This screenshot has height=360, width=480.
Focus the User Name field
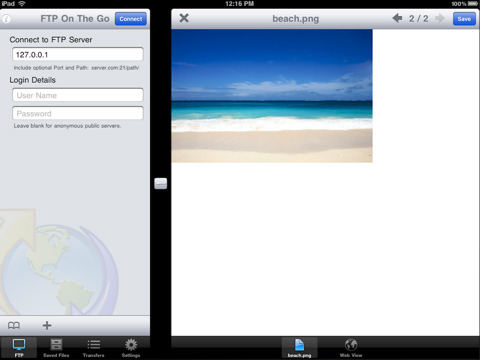[78, 95]
